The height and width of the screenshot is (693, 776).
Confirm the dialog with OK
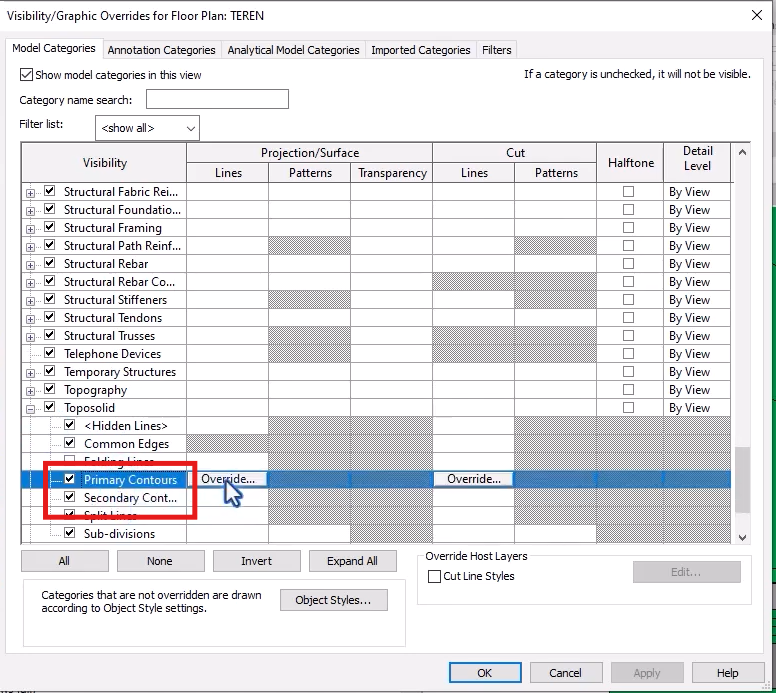tap(484, 673)
